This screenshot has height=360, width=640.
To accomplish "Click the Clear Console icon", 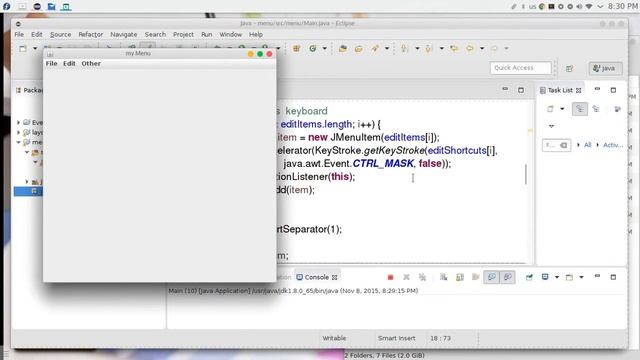I will click(444, 277).
